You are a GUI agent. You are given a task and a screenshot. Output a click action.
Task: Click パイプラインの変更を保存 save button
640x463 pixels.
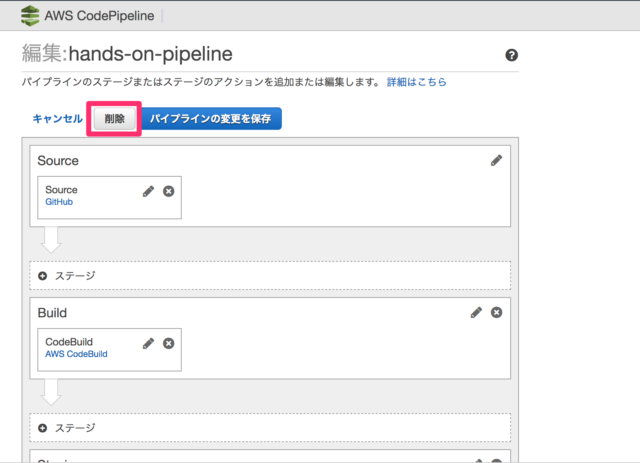pos(211,118)
